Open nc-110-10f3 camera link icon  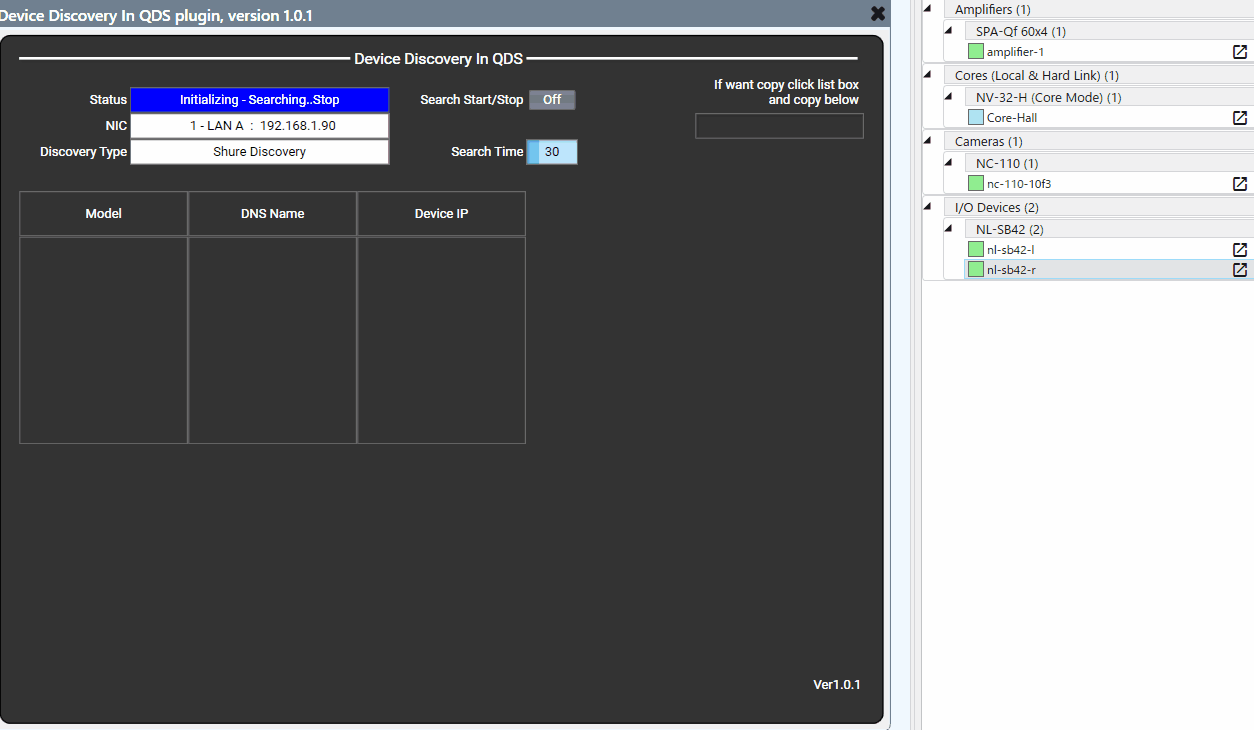[1239, 184]
